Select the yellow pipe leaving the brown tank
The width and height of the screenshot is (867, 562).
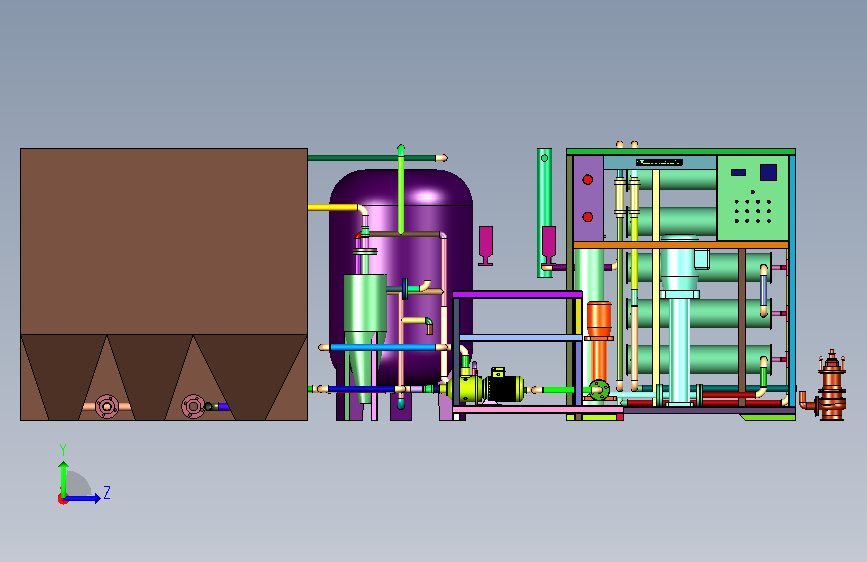[x=332, y=207]
